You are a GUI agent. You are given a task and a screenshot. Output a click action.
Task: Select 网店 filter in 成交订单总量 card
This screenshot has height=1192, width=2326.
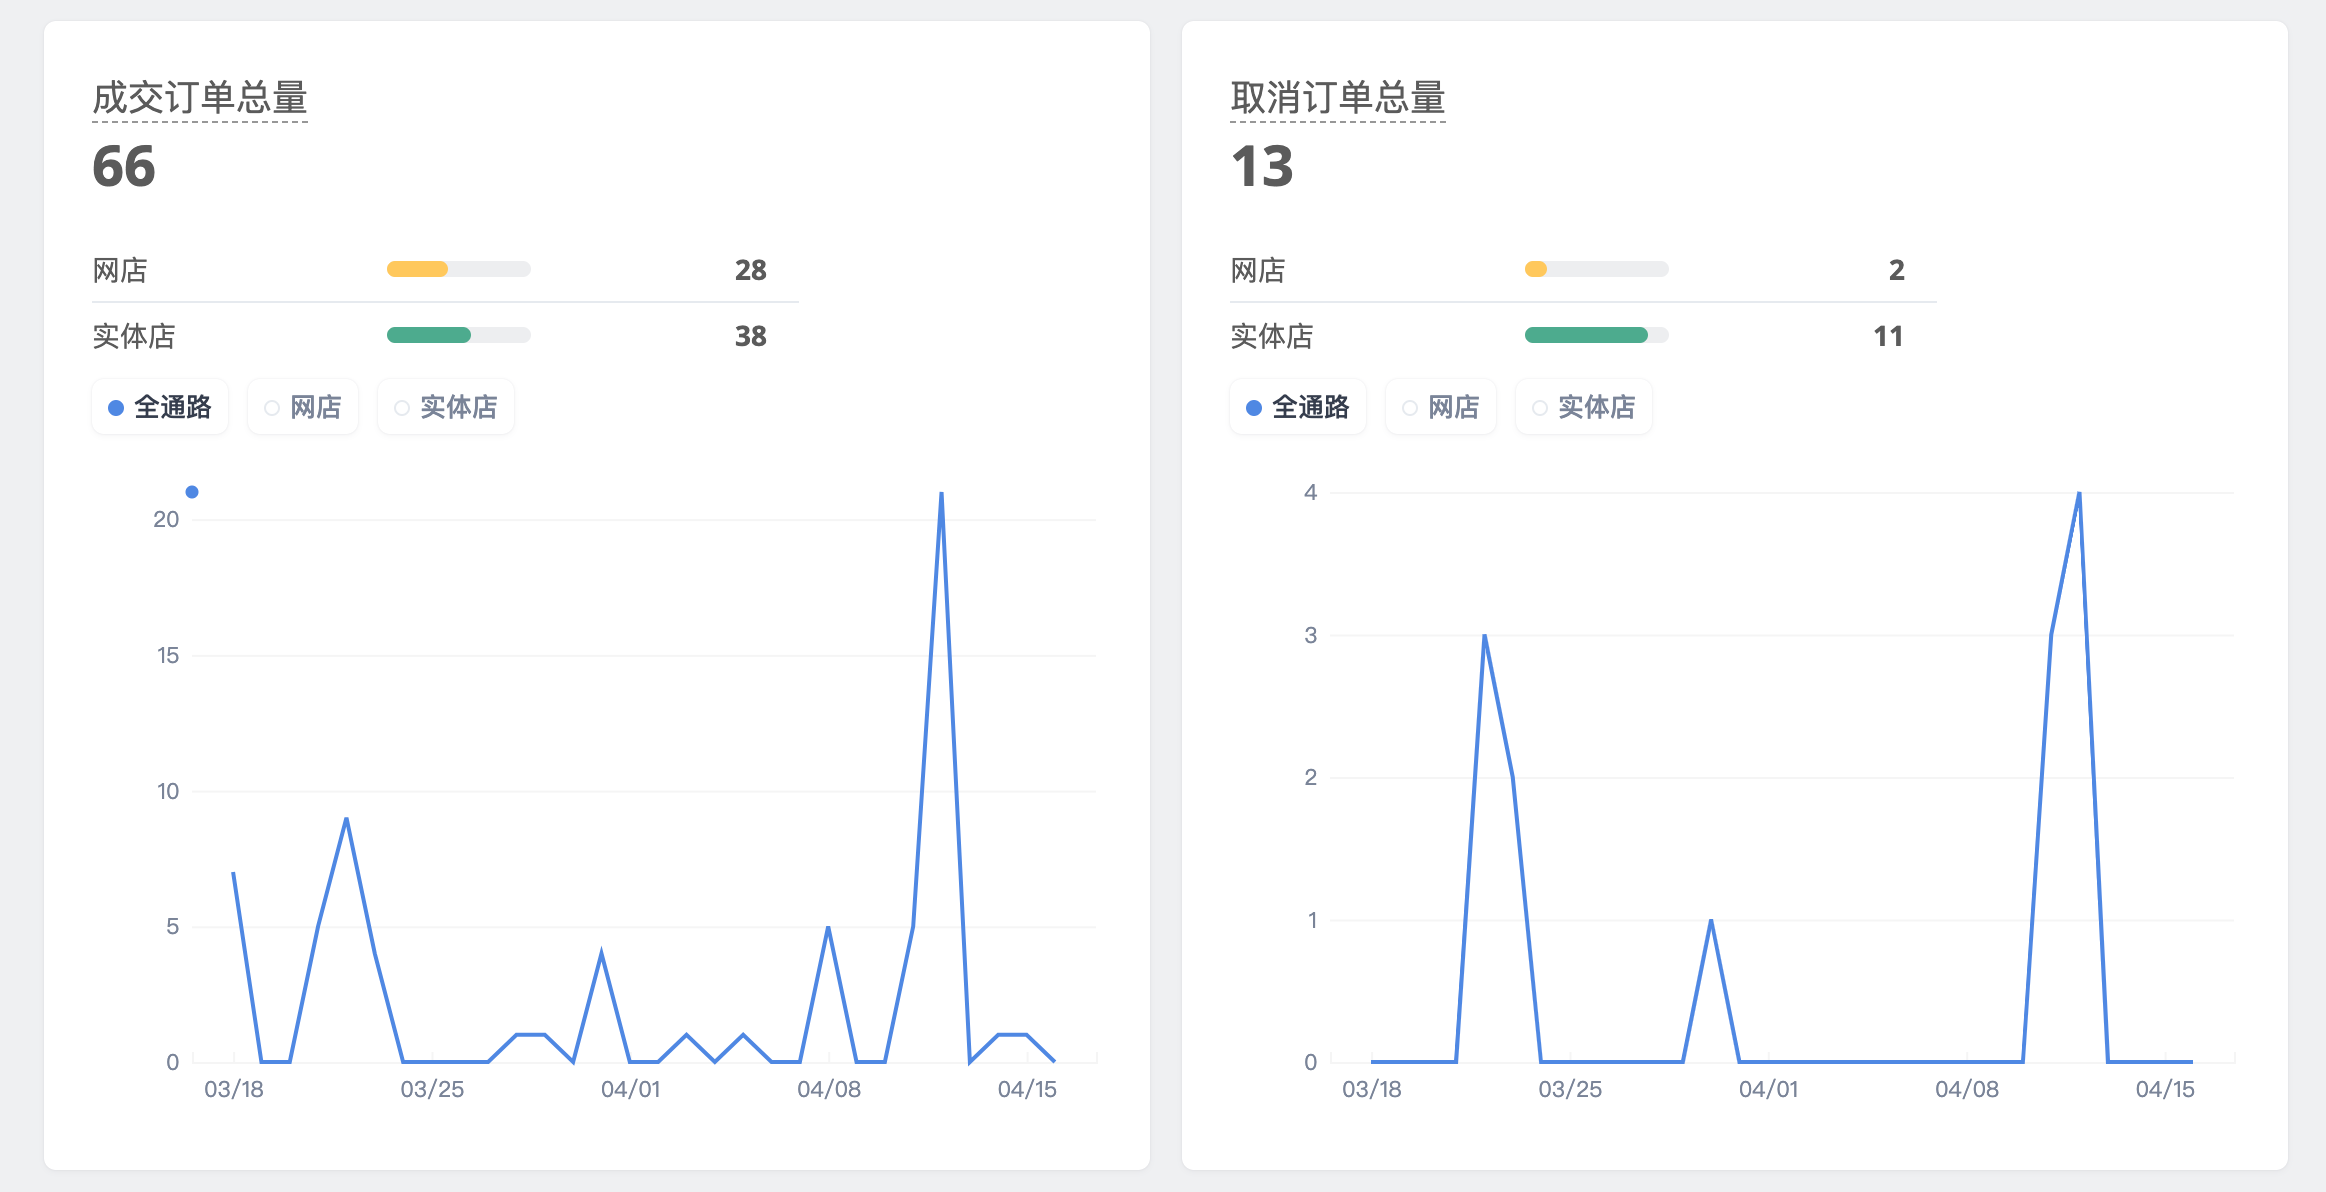303,407
